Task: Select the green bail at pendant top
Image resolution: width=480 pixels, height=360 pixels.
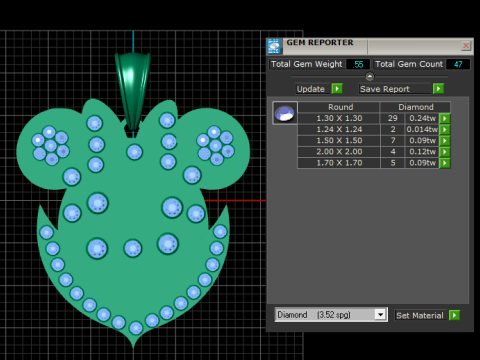Action: [133, 91]
